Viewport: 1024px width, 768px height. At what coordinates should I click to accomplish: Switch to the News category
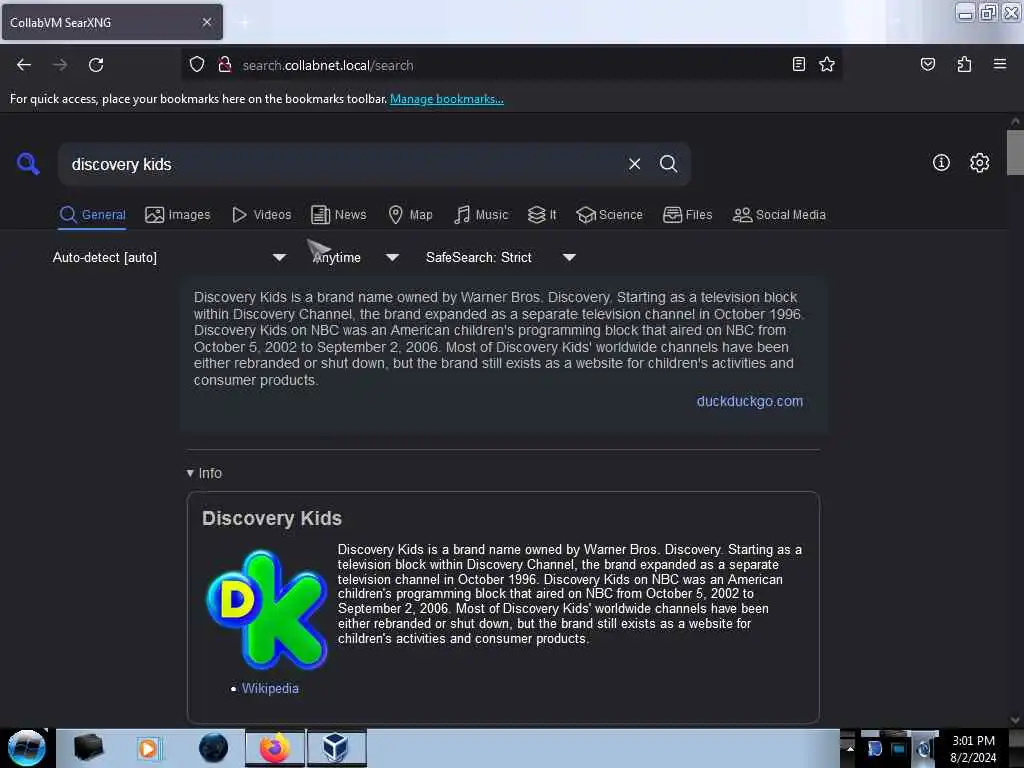339,215
